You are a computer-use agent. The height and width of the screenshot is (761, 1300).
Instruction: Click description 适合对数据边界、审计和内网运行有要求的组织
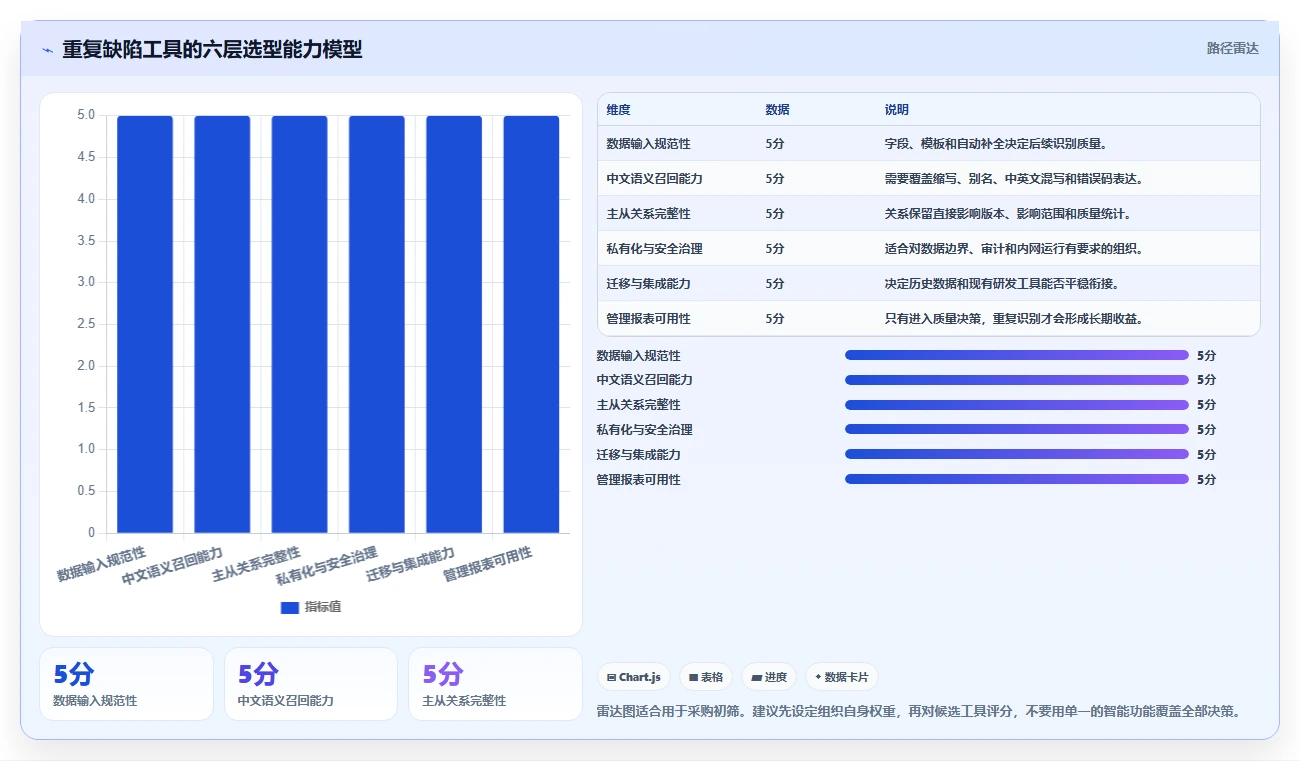tap(1013, 249)
